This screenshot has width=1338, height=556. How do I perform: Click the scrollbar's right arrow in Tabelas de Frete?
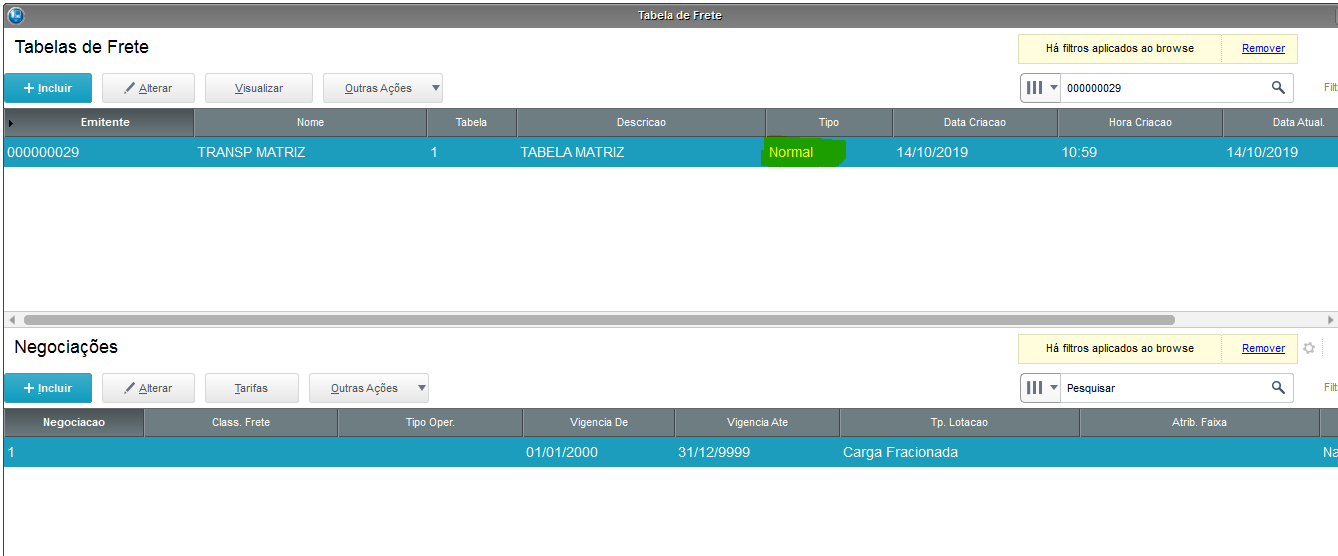click(1330, 320)
